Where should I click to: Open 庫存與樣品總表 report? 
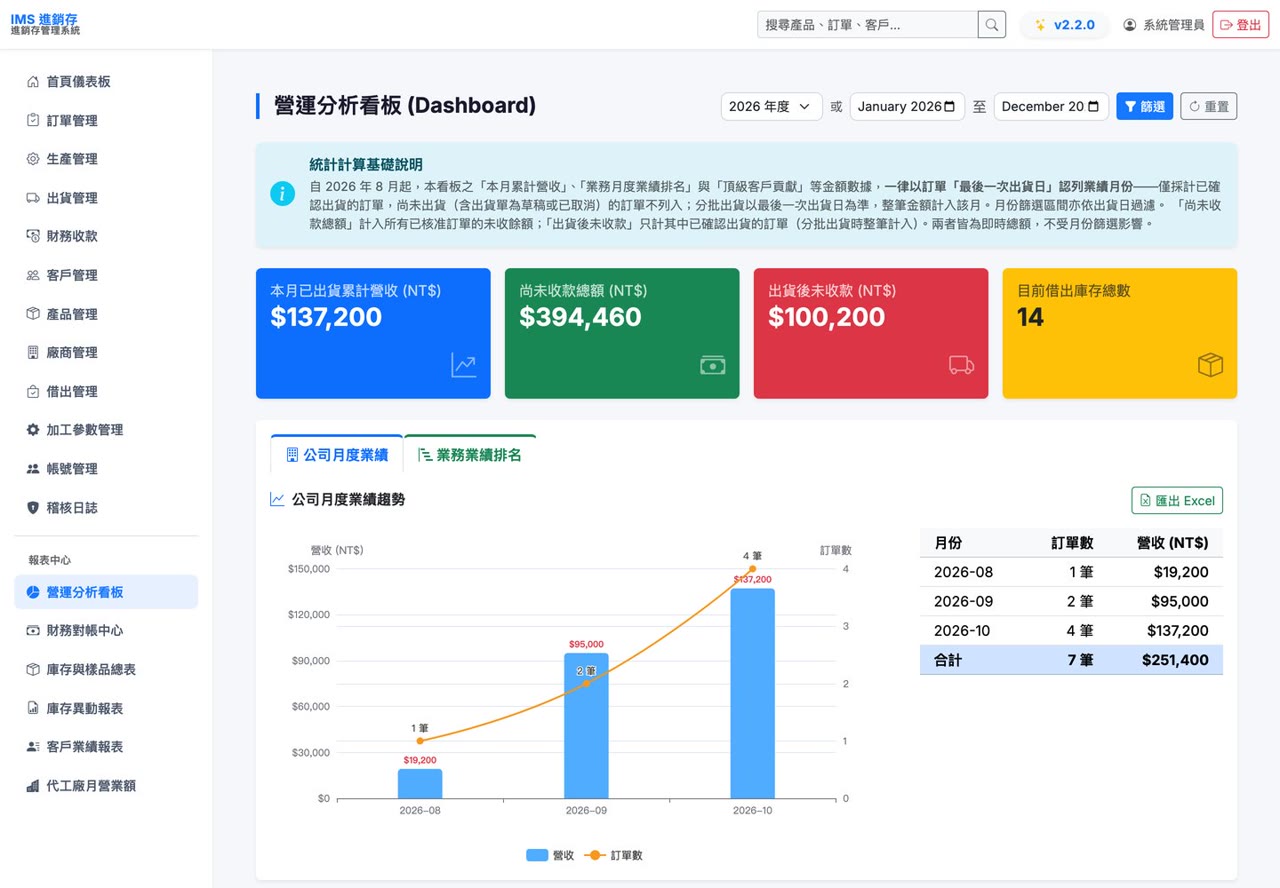(106, 669)
